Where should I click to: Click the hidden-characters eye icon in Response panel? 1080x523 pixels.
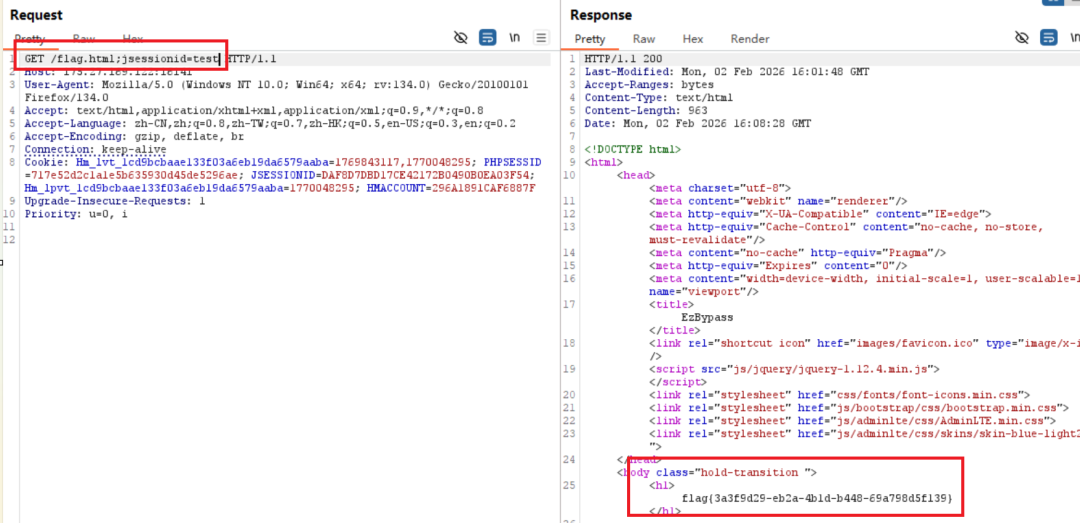(1022, 38)
